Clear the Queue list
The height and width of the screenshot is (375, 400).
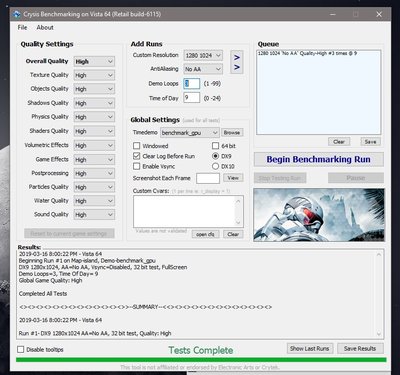(x=339, y=142)
